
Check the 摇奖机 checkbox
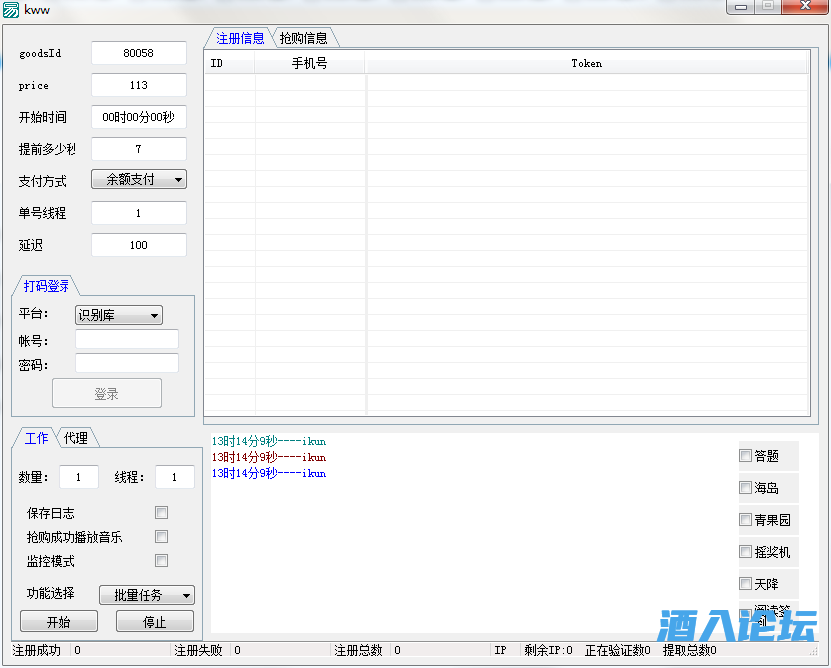click(745, 552)
